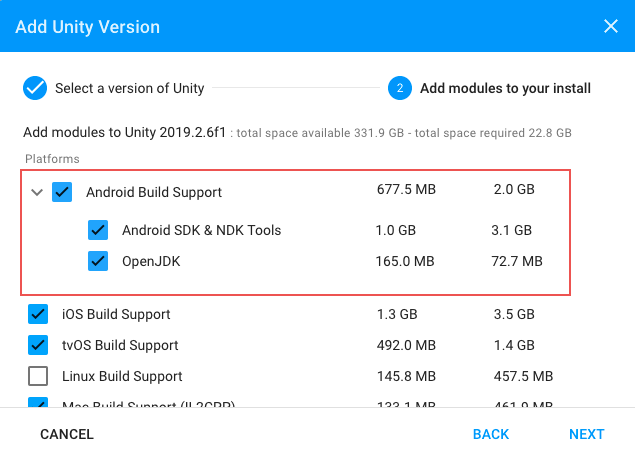Click the step 2 circle icon

coord(399,88)
